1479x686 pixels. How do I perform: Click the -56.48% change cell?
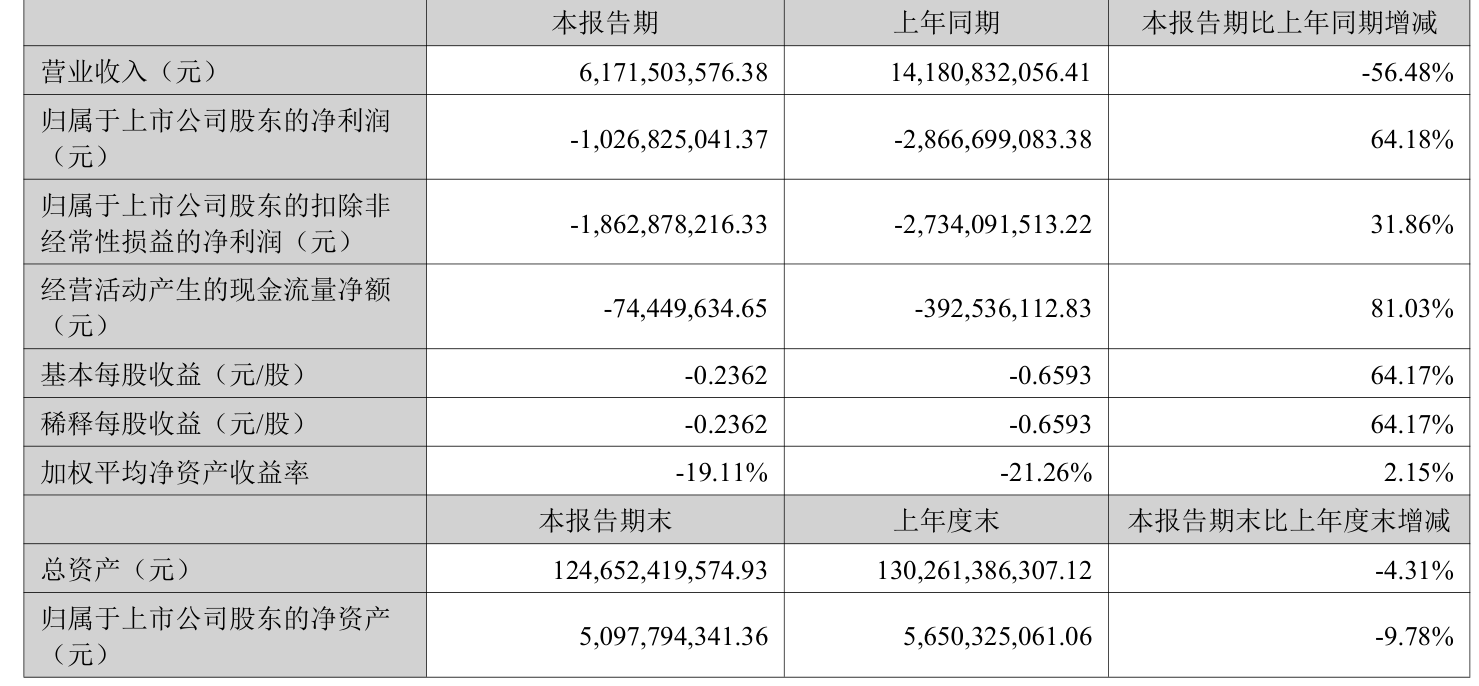1406,72
